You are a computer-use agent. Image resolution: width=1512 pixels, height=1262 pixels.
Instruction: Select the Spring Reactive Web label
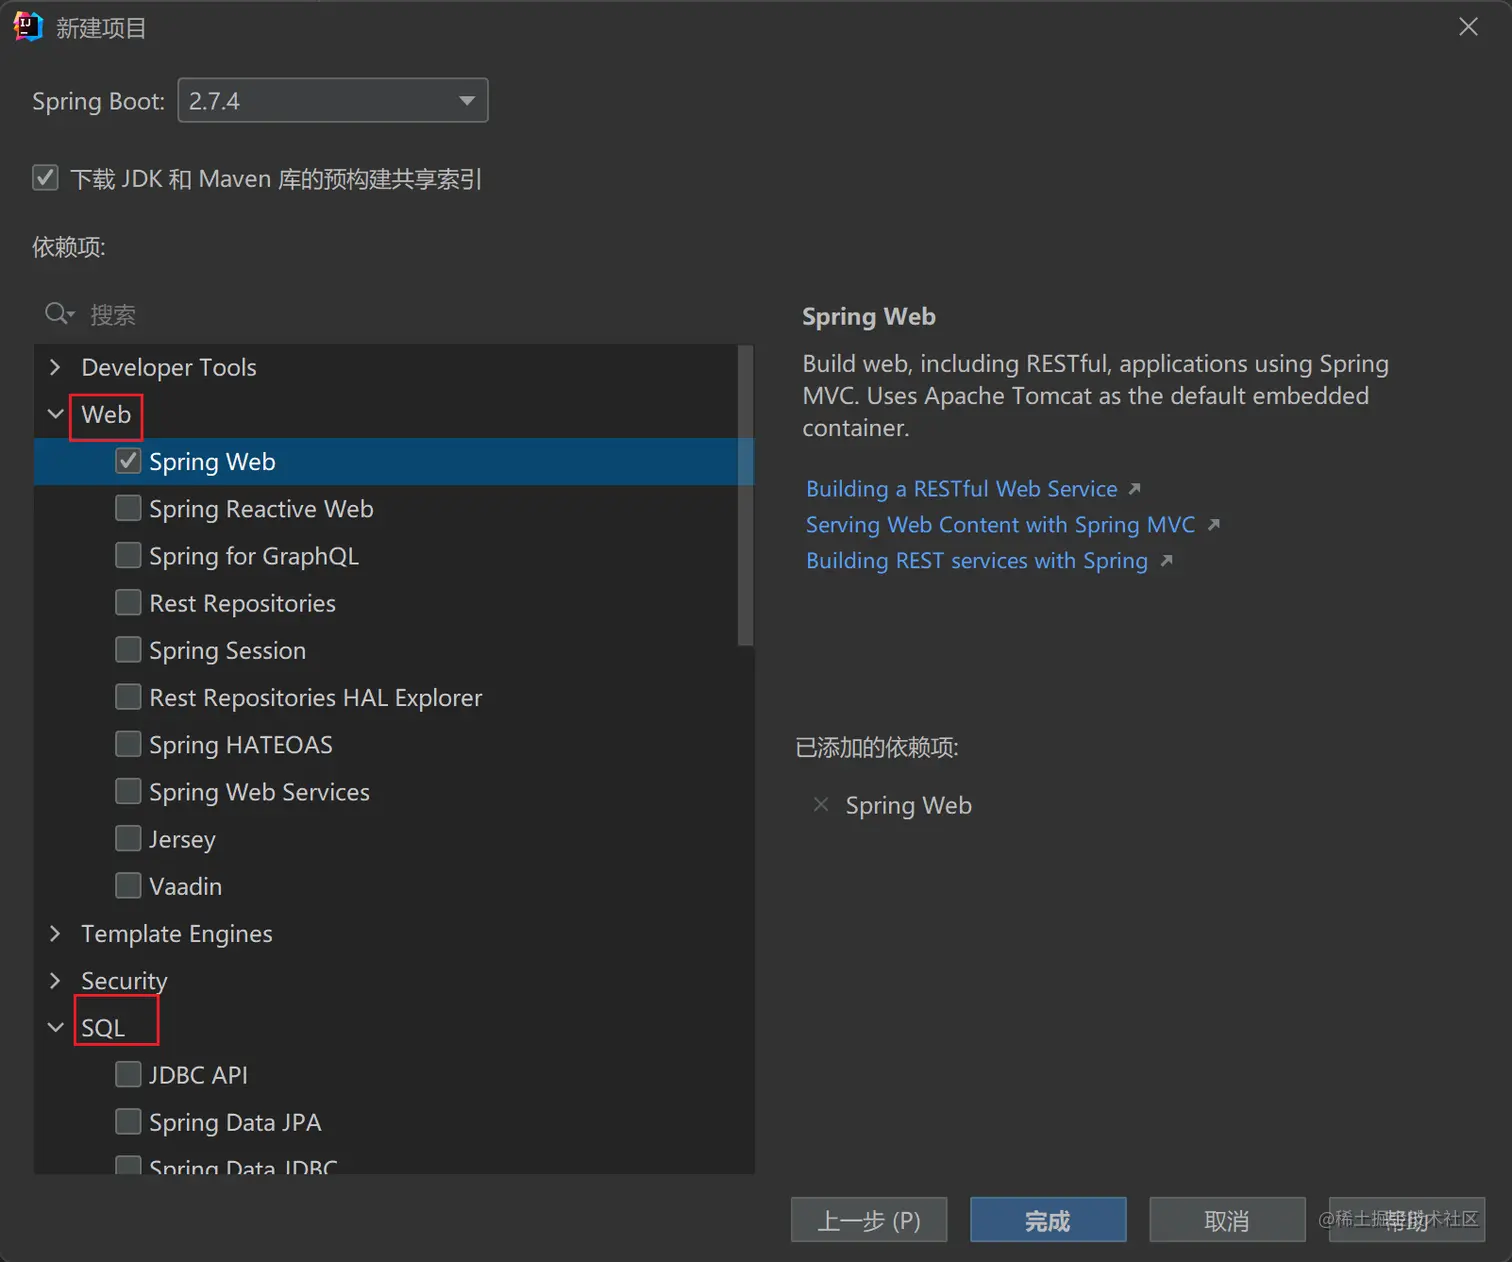point(261,509)
